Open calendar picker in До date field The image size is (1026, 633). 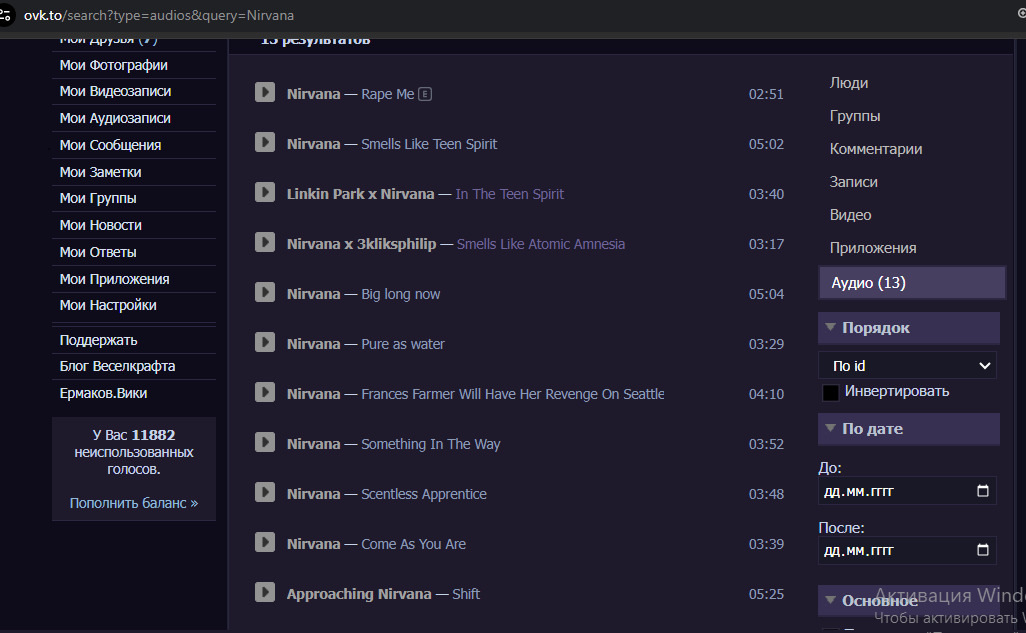pyautogui.click(x=982, y=490)
